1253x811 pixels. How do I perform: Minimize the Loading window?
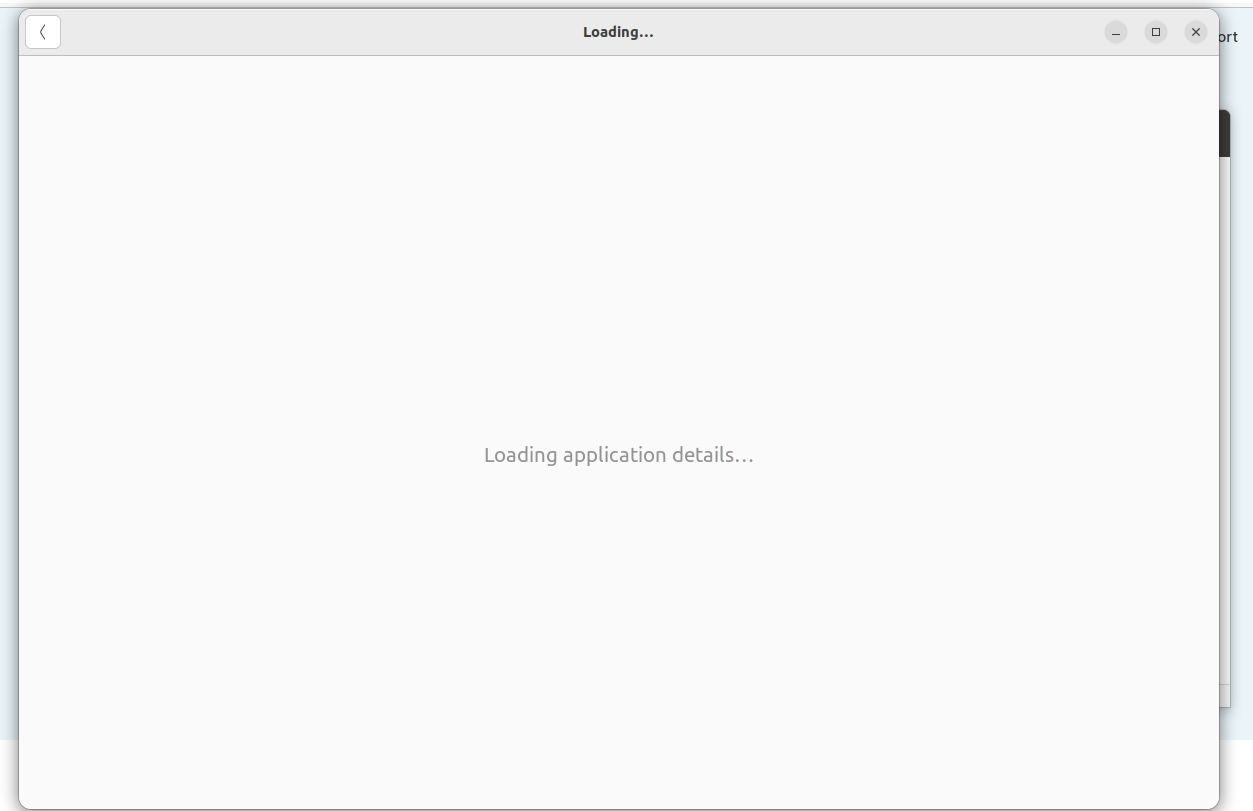click(1116, 32)
